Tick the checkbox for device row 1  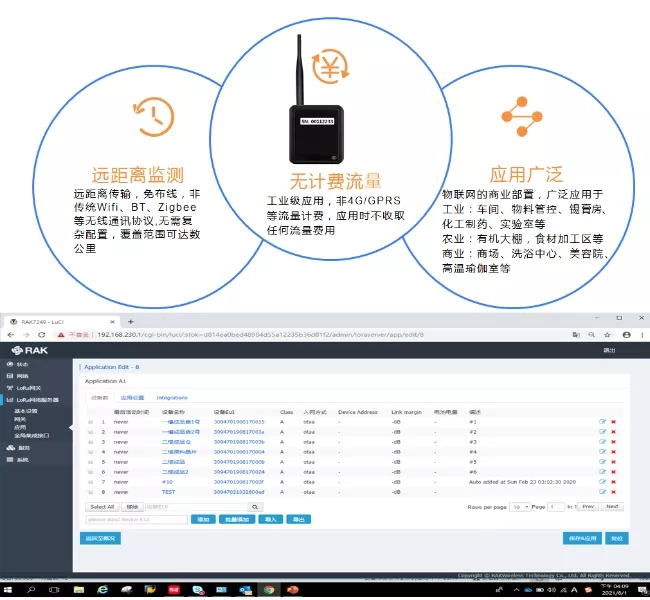(90, 422)
